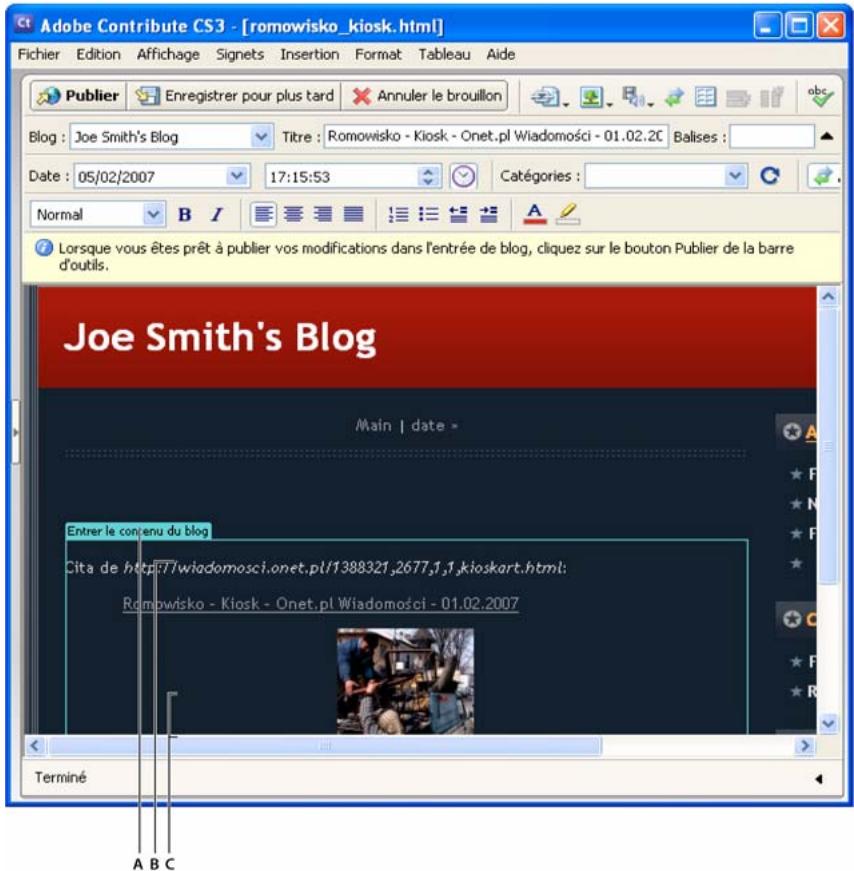
Task: Refresh the categories list
Action: click(x=770, y=176)
